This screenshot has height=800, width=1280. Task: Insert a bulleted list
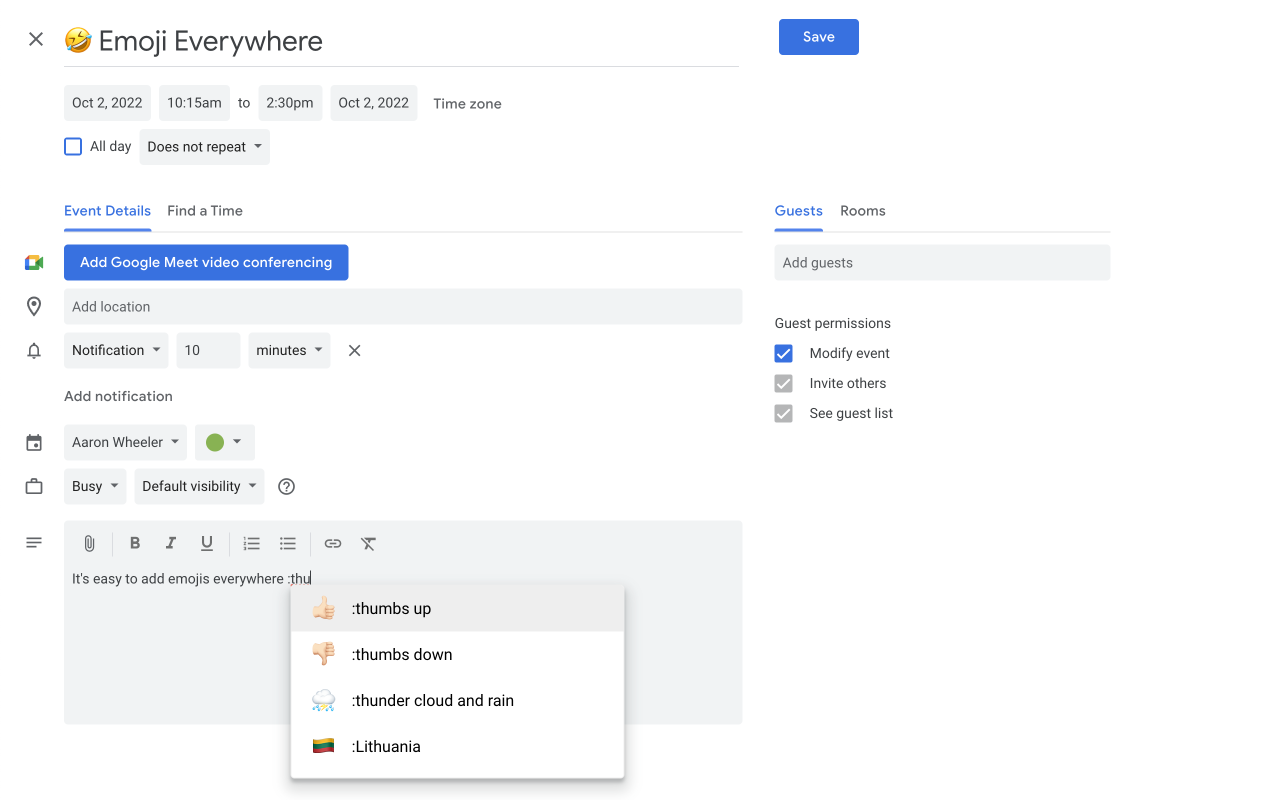click(x=288, y=543)
